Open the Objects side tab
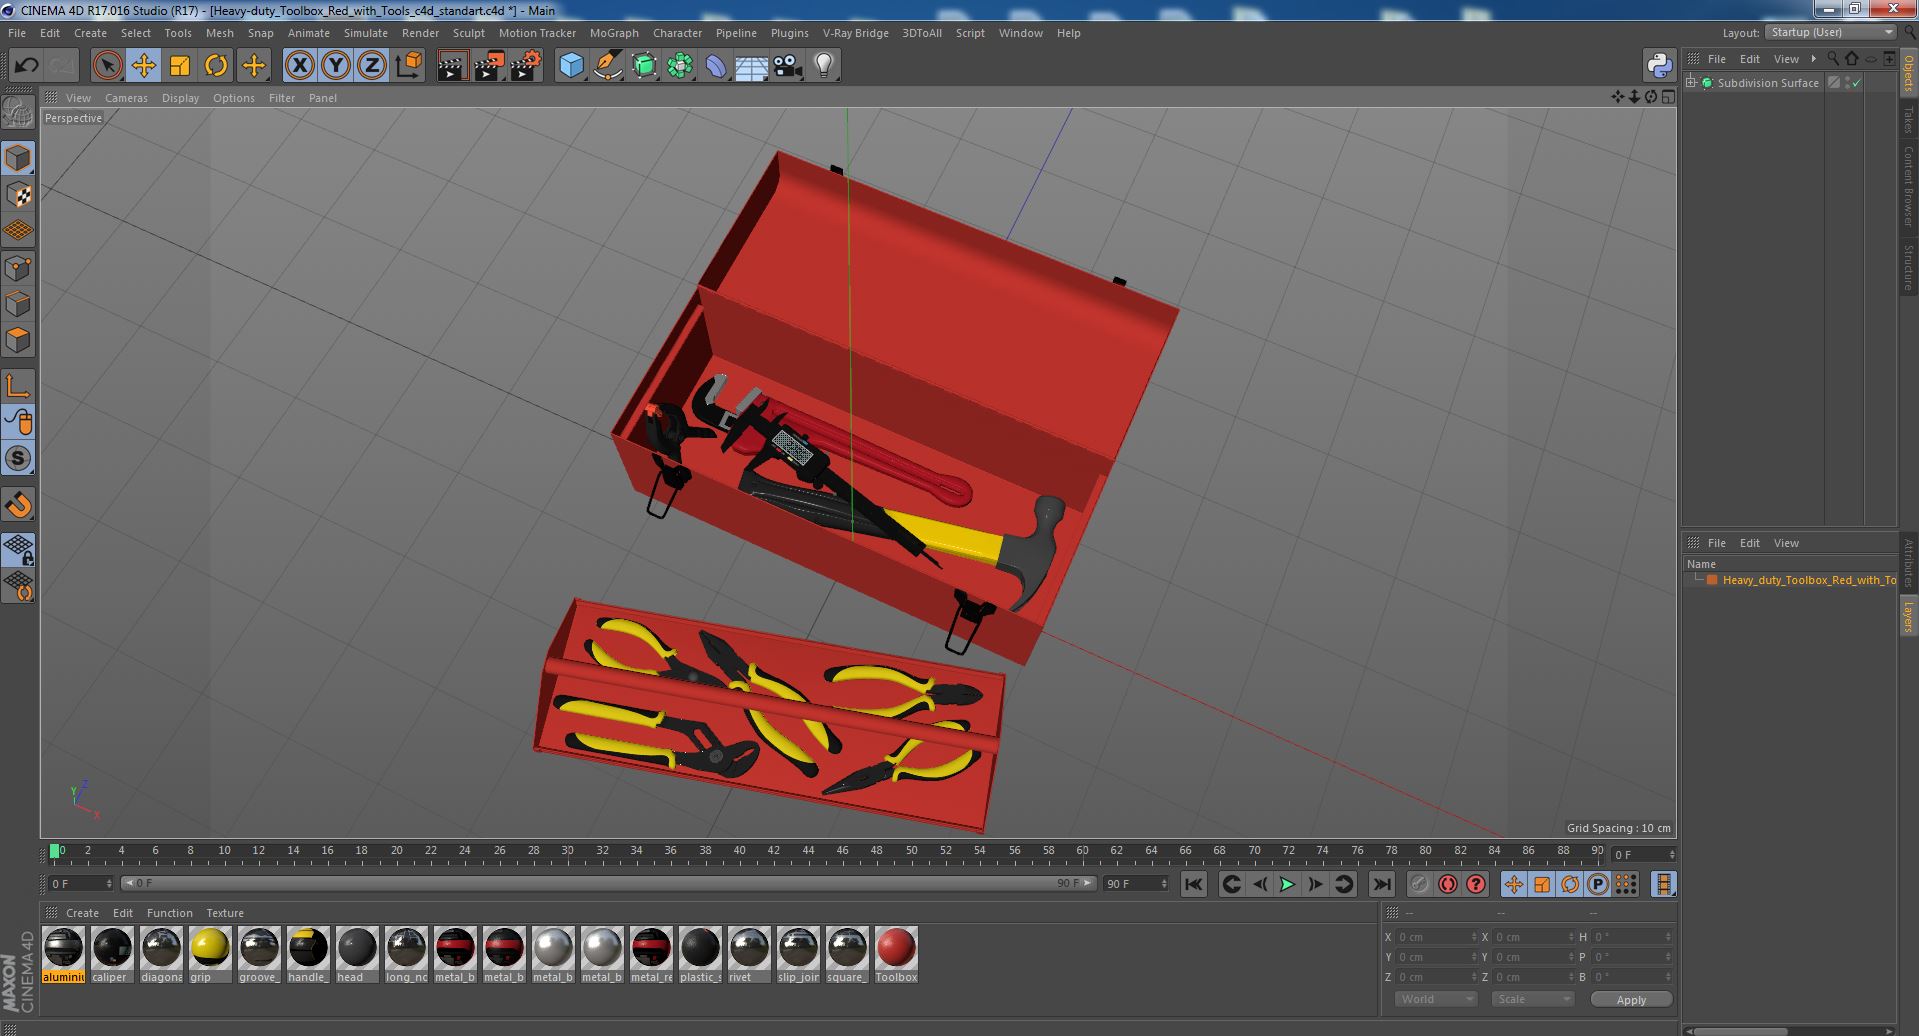Screen dimensions: 1919x1036 point(1908,72)
